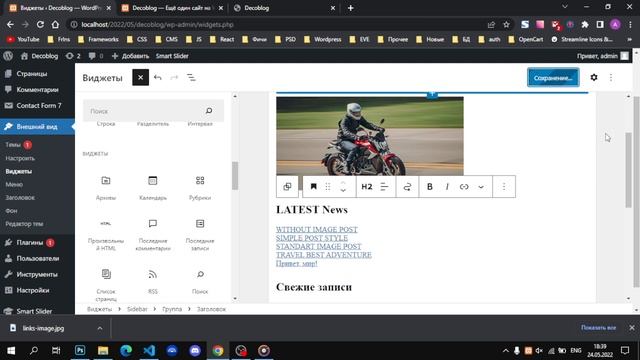Open heading block options menu
This screenshot has width=640, height=360.
coord(504,187)
